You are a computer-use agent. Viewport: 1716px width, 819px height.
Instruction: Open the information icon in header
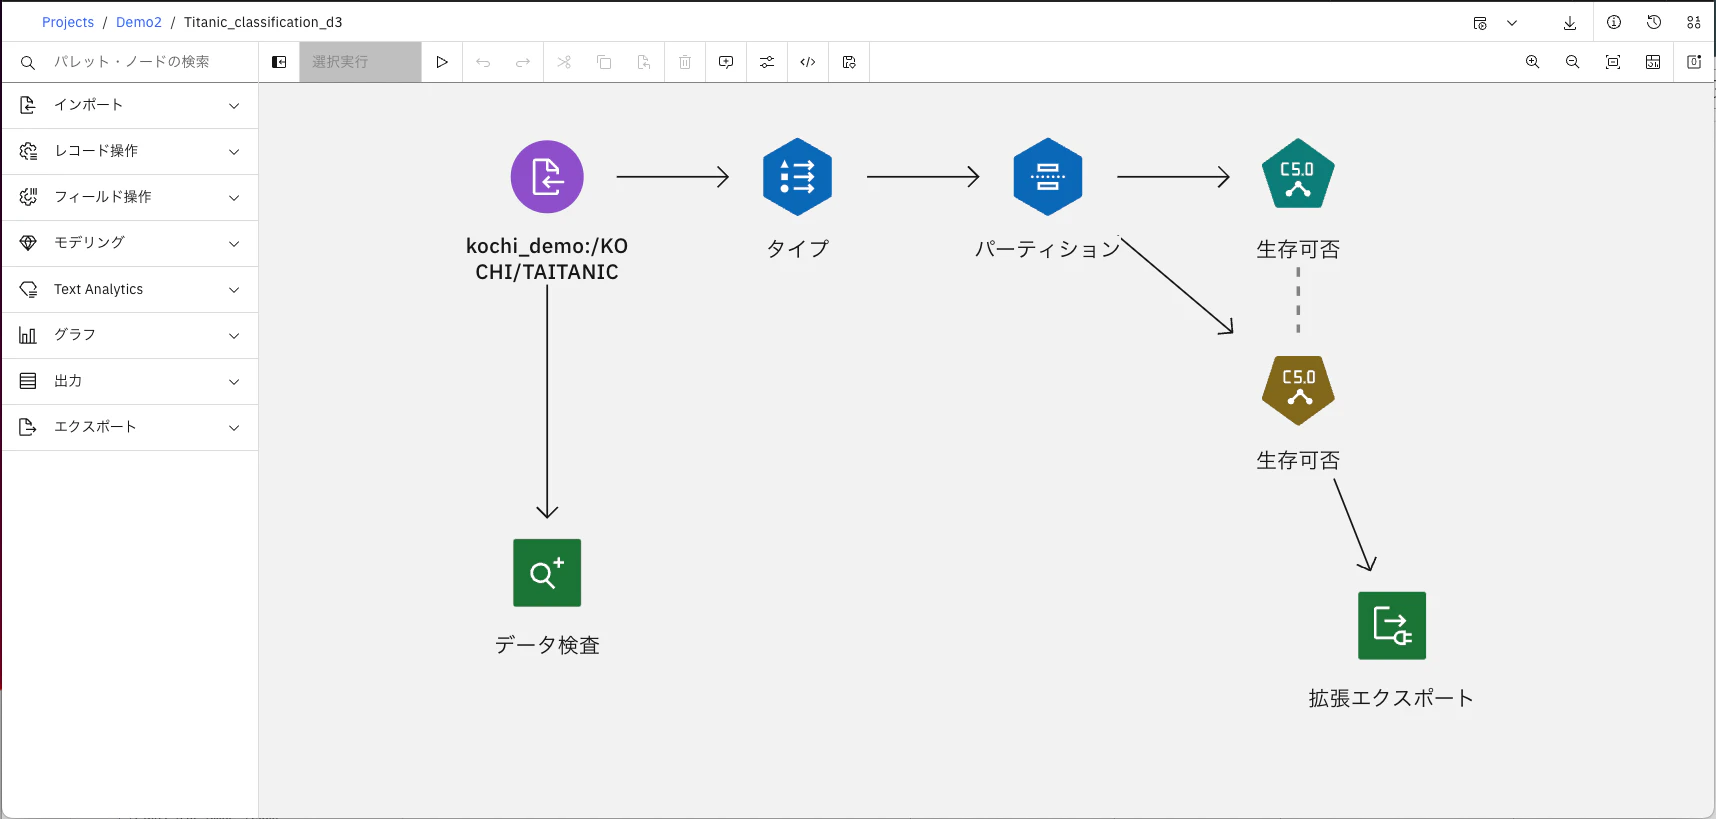coord(1614,22)
